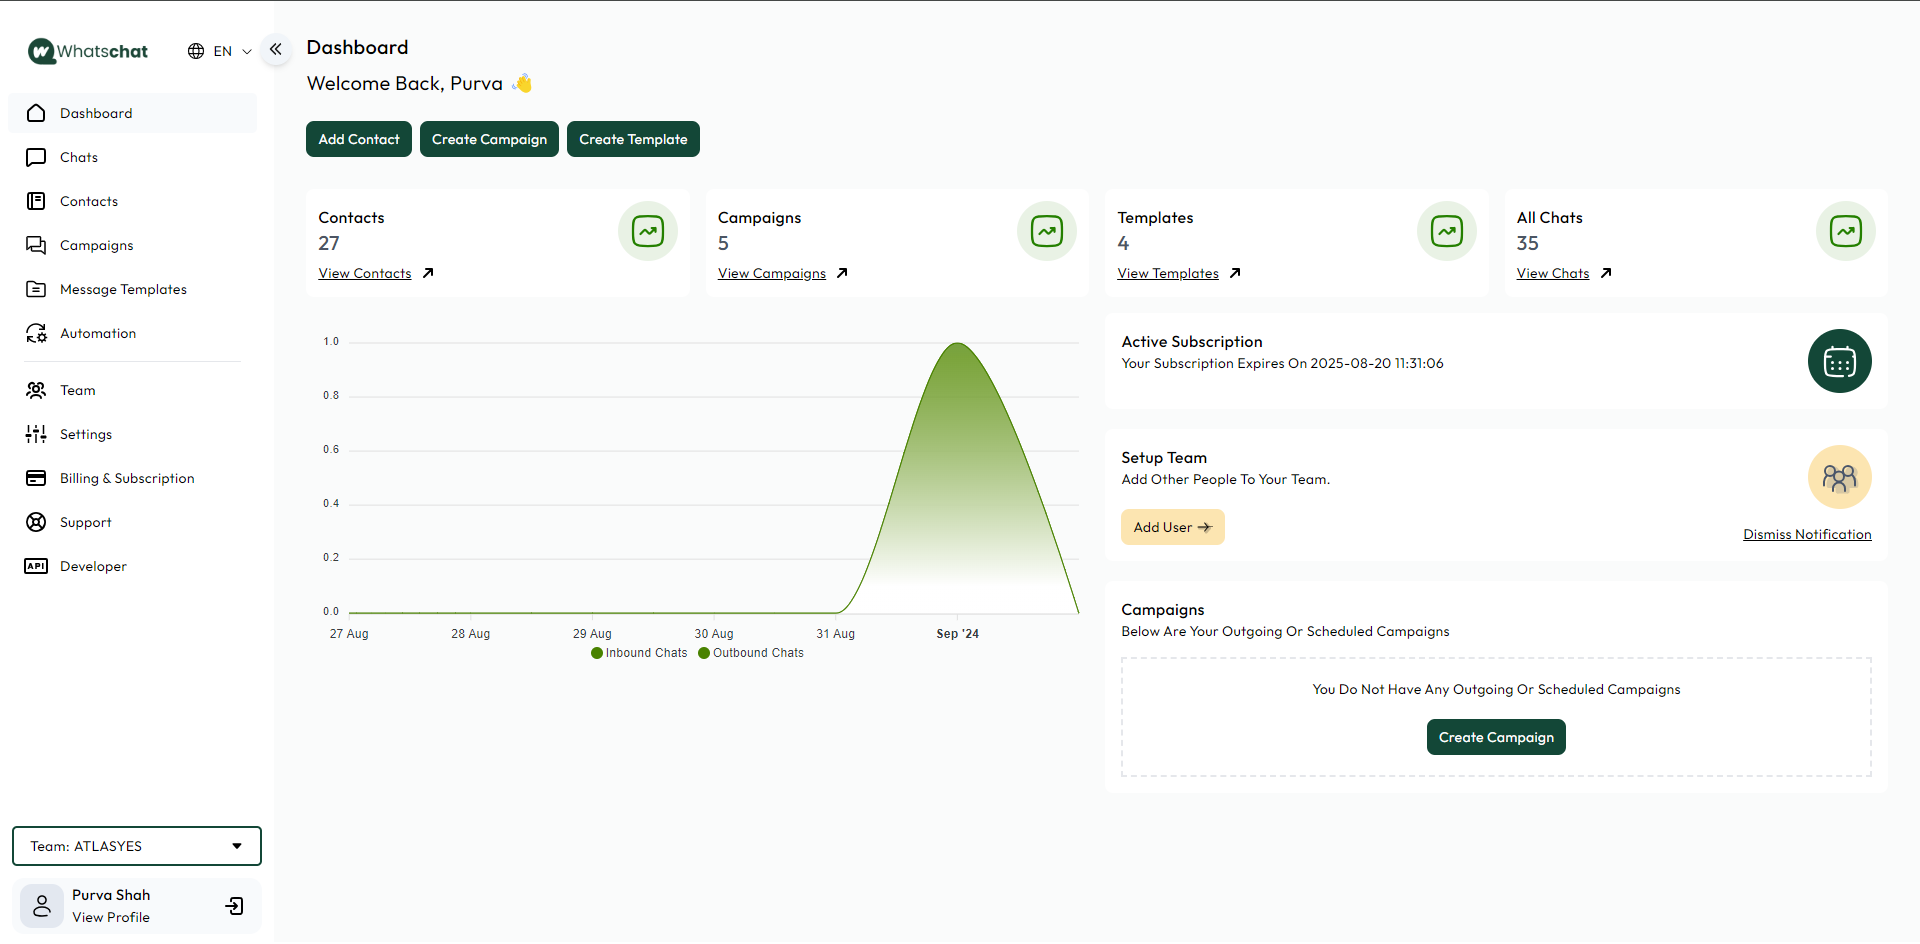1920x944 pixels.
Task: Go to Chats in the sidebar
Action: (x=133, y=157)
